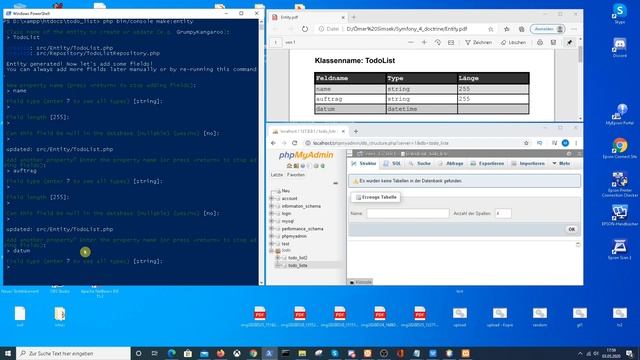
Task: Click the OK button to create the table
Action: coord(571,229)
